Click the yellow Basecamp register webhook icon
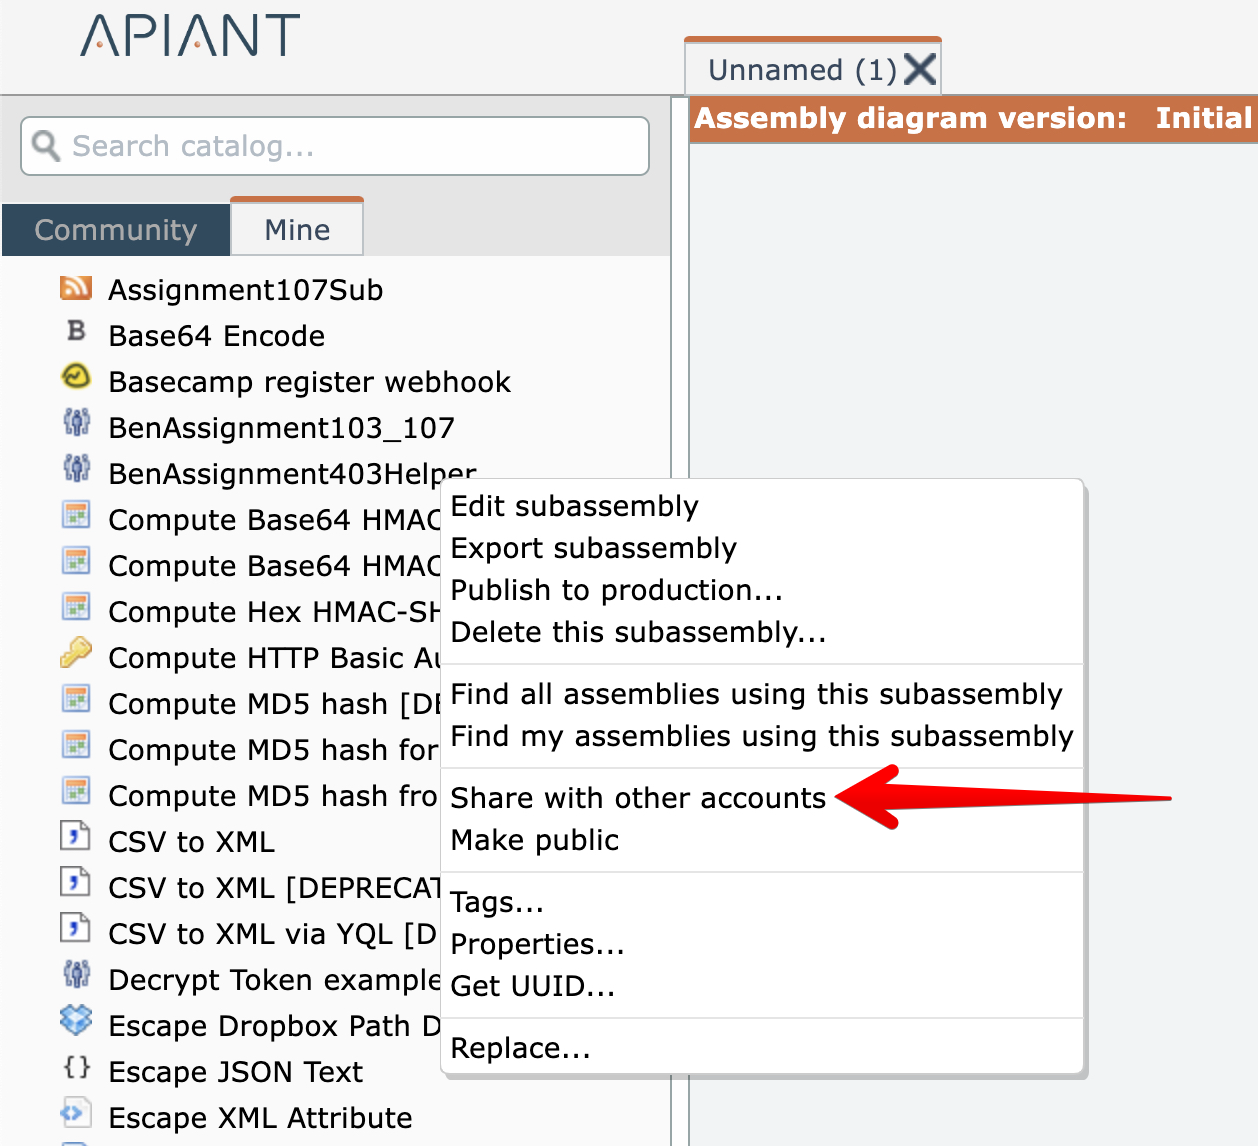This screenshot has height=1146, width=1258. [76, 377]
